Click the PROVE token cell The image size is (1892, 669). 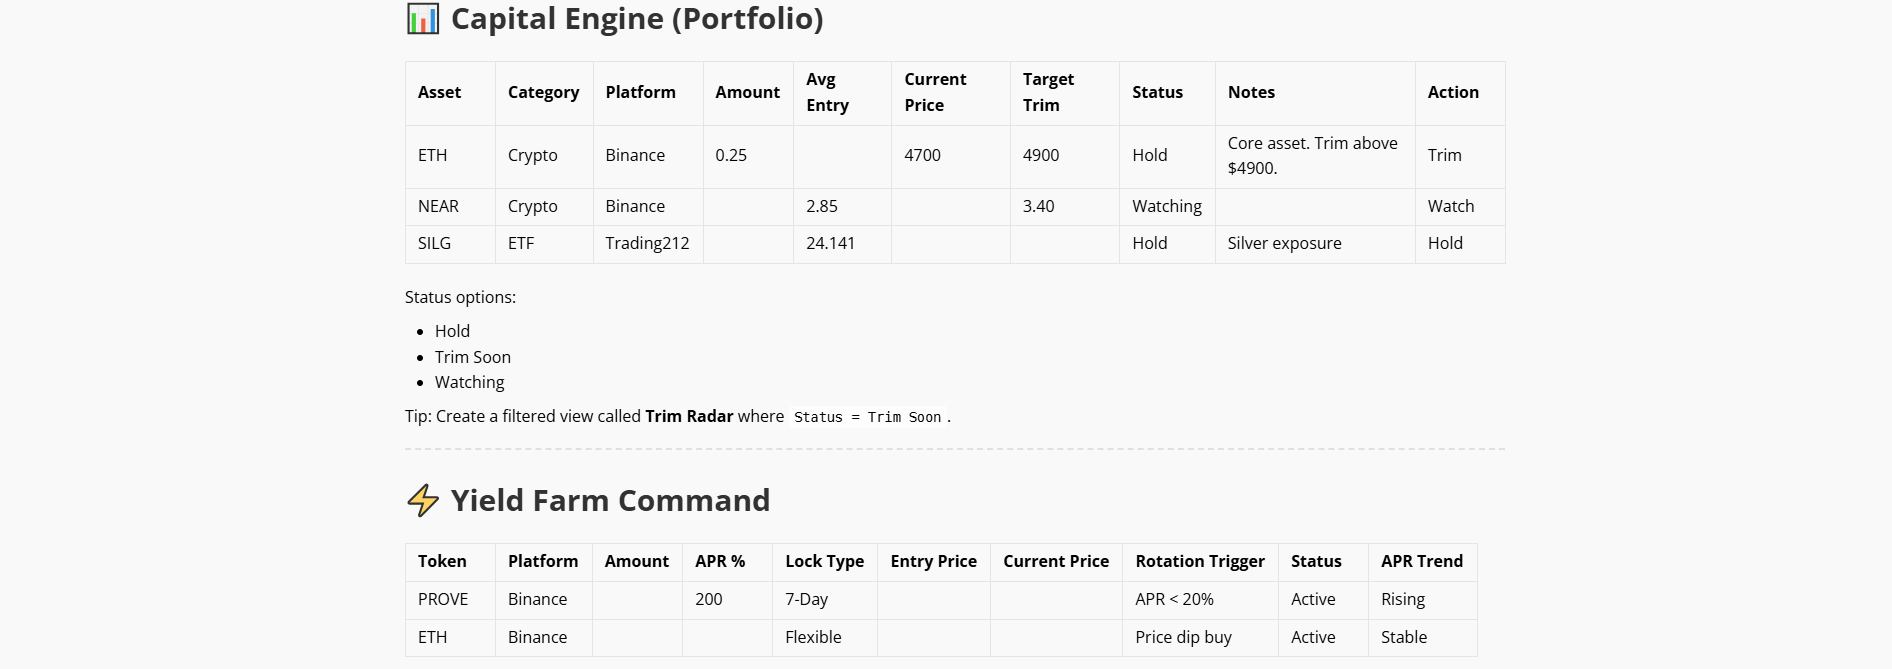pos(450,600)
